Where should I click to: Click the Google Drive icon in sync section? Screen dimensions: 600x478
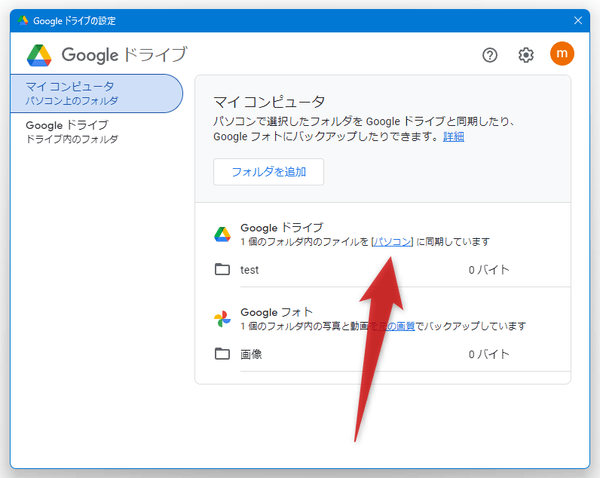pos(222,234)
